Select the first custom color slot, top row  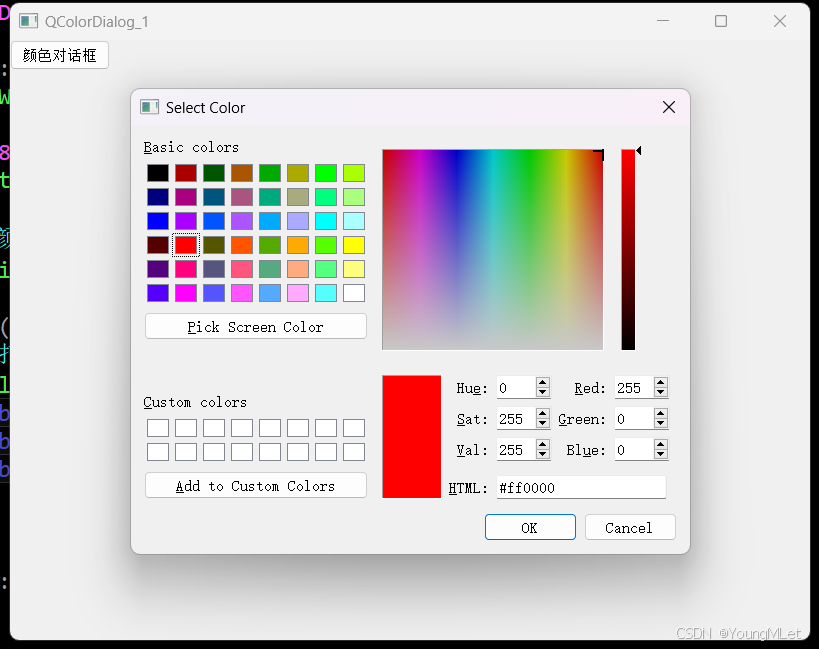158,428
